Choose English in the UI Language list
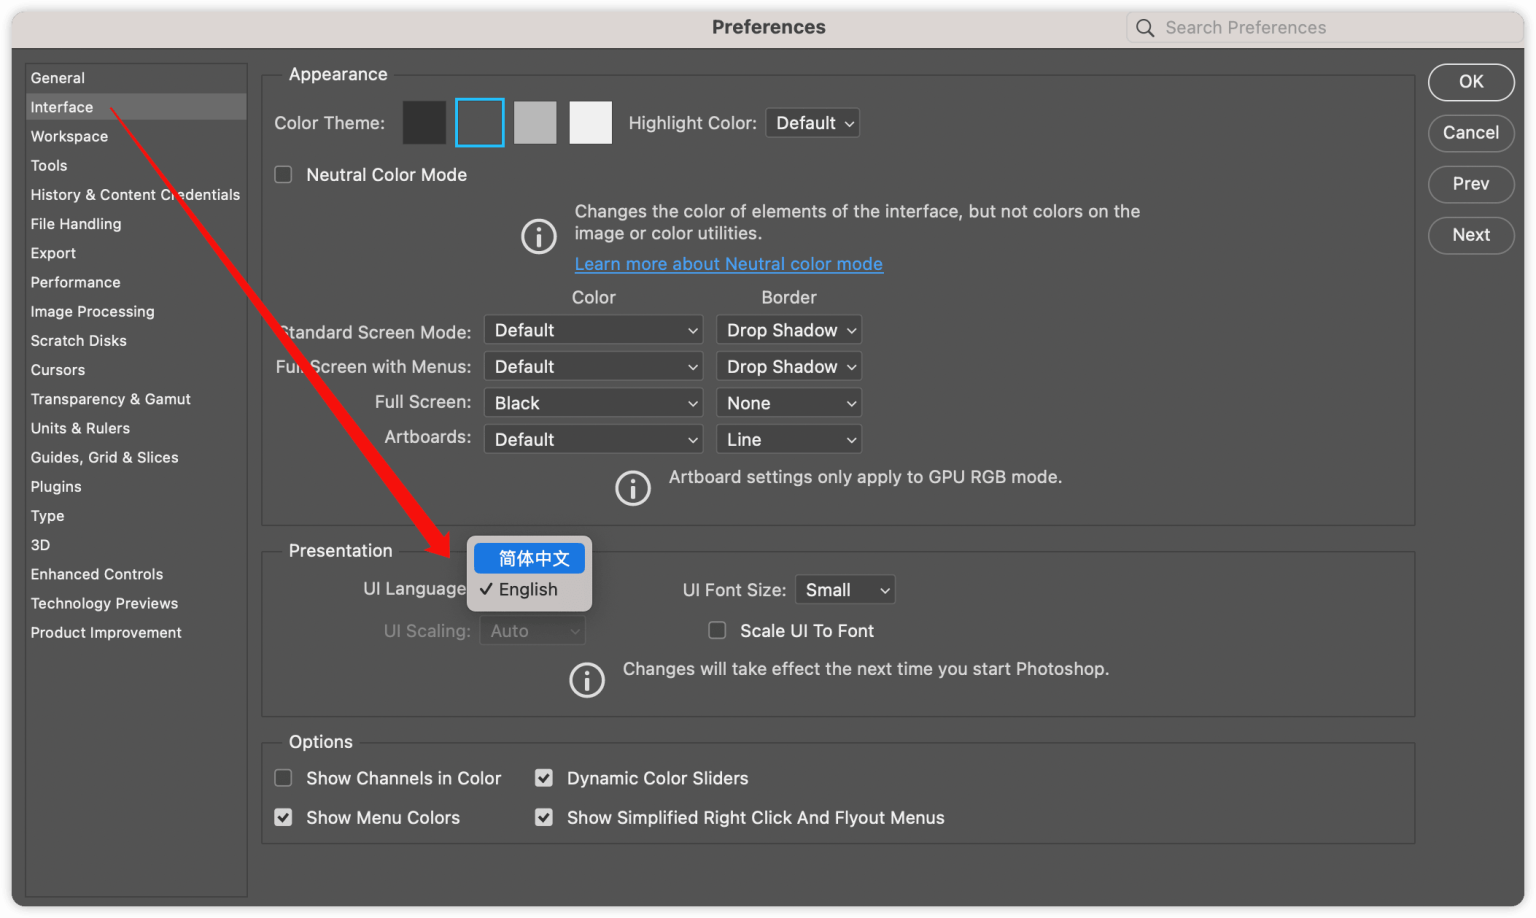Screen dimensions: 1536x918 528,590
